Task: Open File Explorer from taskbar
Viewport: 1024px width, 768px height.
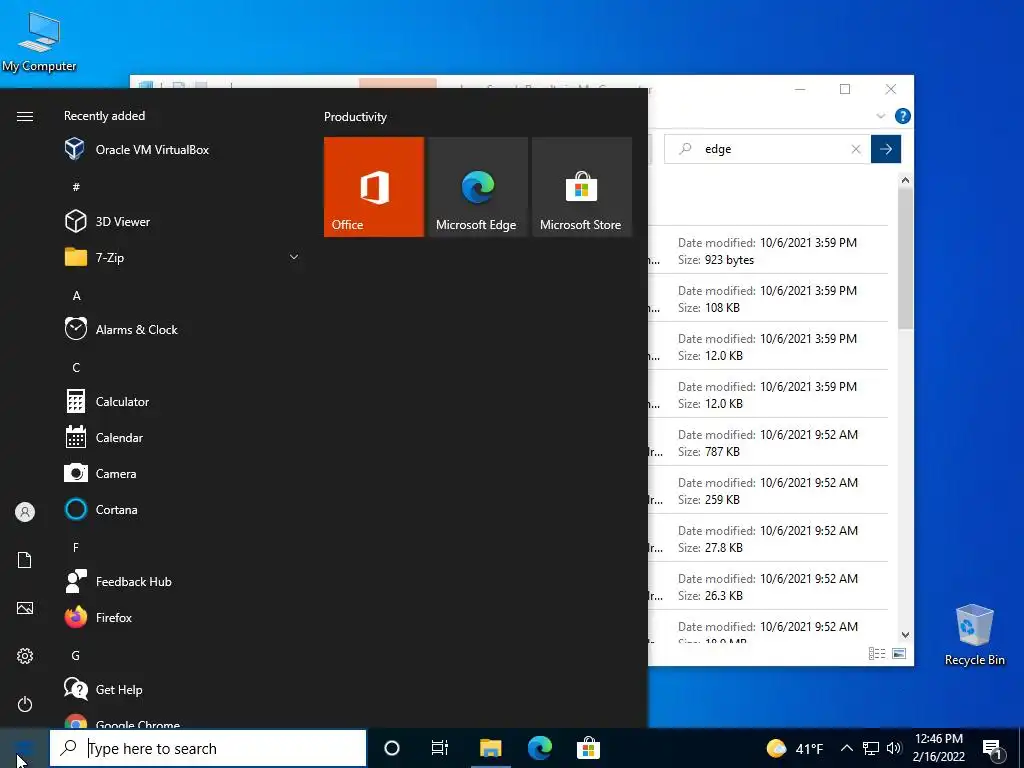Action: point(490,748)
